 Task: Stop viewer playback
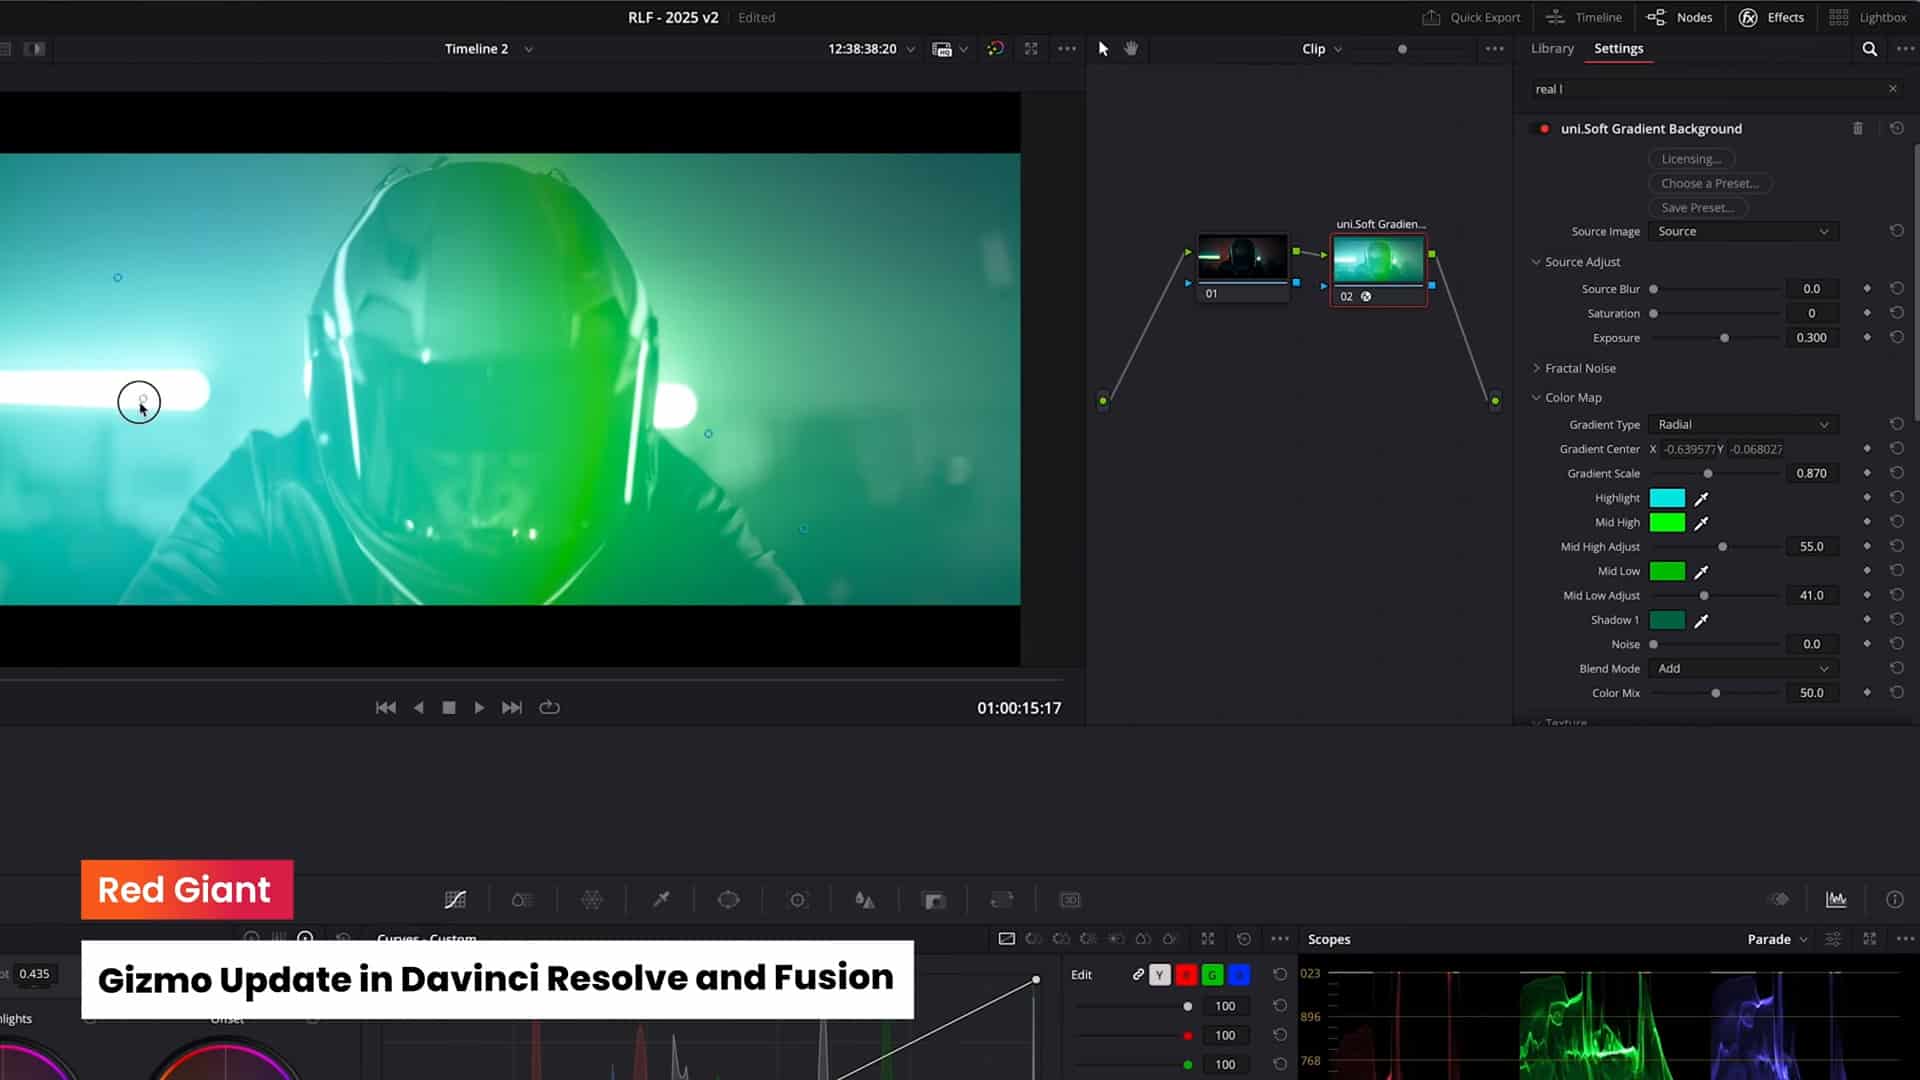click(449, 707)
